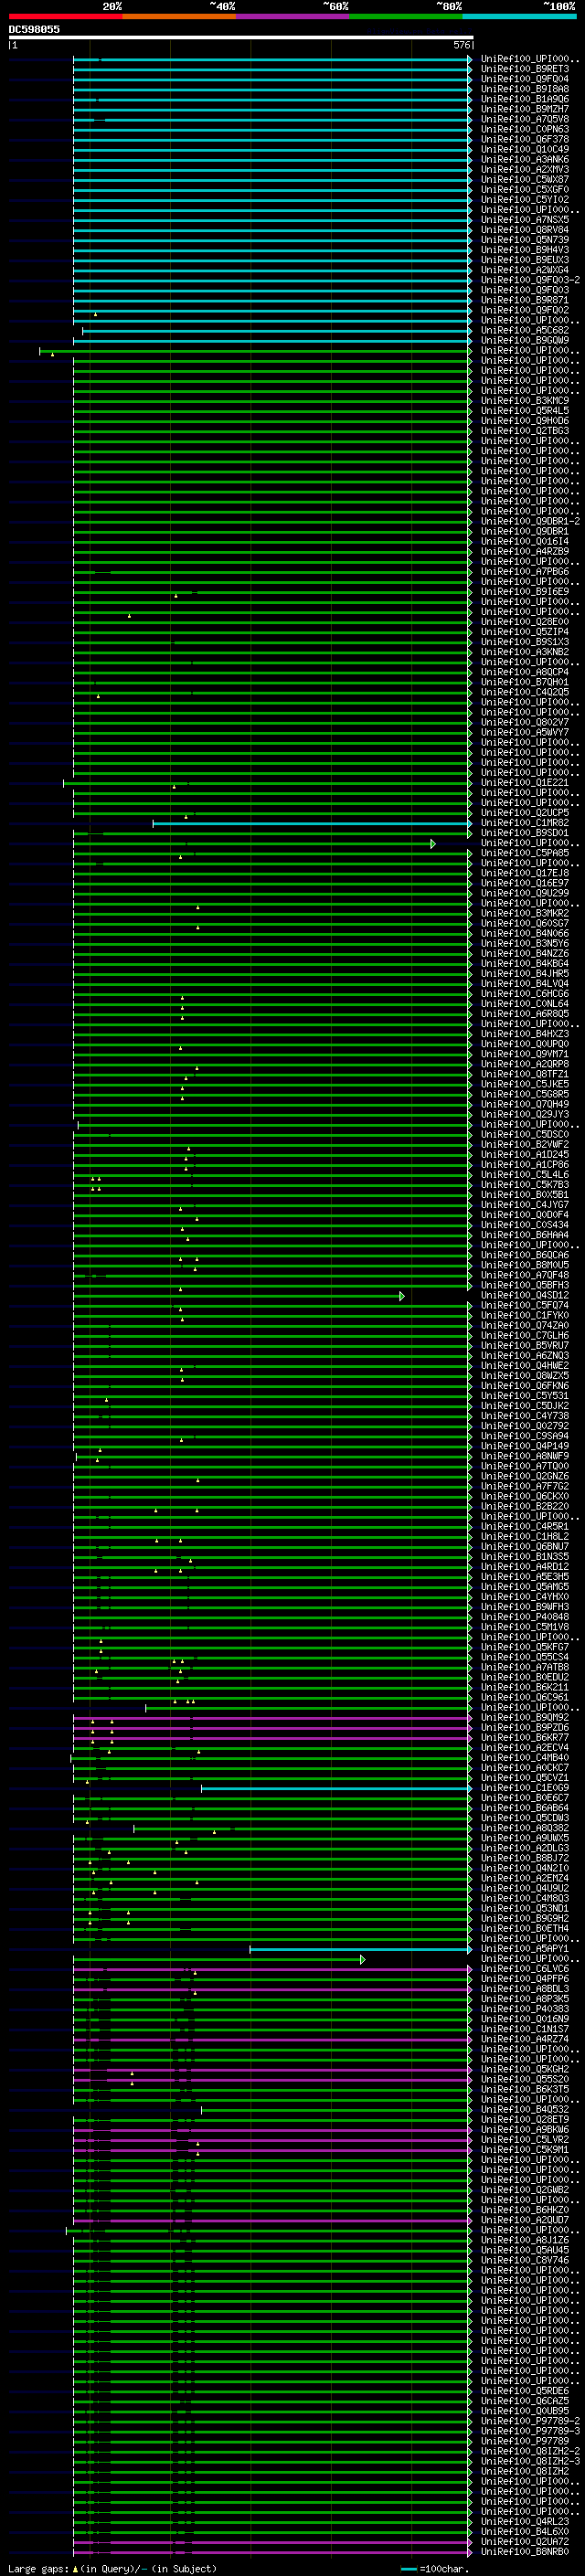Image resolution: width=585 pixels, height=2576 pixels.
Task: Select hit UniRef100_C5Y531
Action: tap(525, 1396)
